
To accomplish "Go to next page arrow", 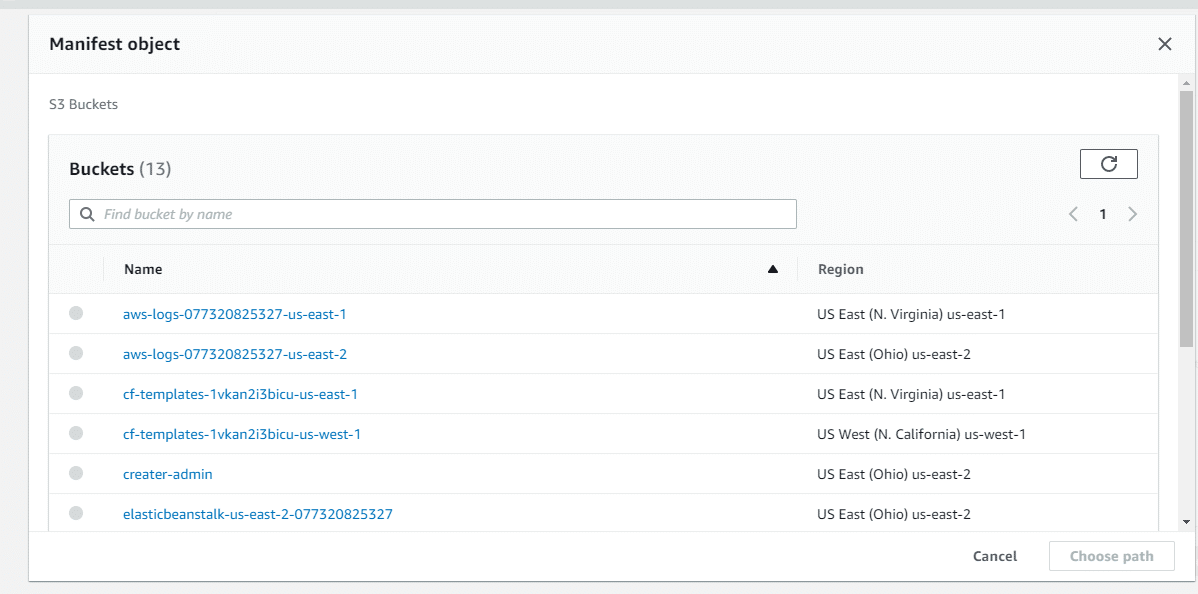I will click(1132, 214).
